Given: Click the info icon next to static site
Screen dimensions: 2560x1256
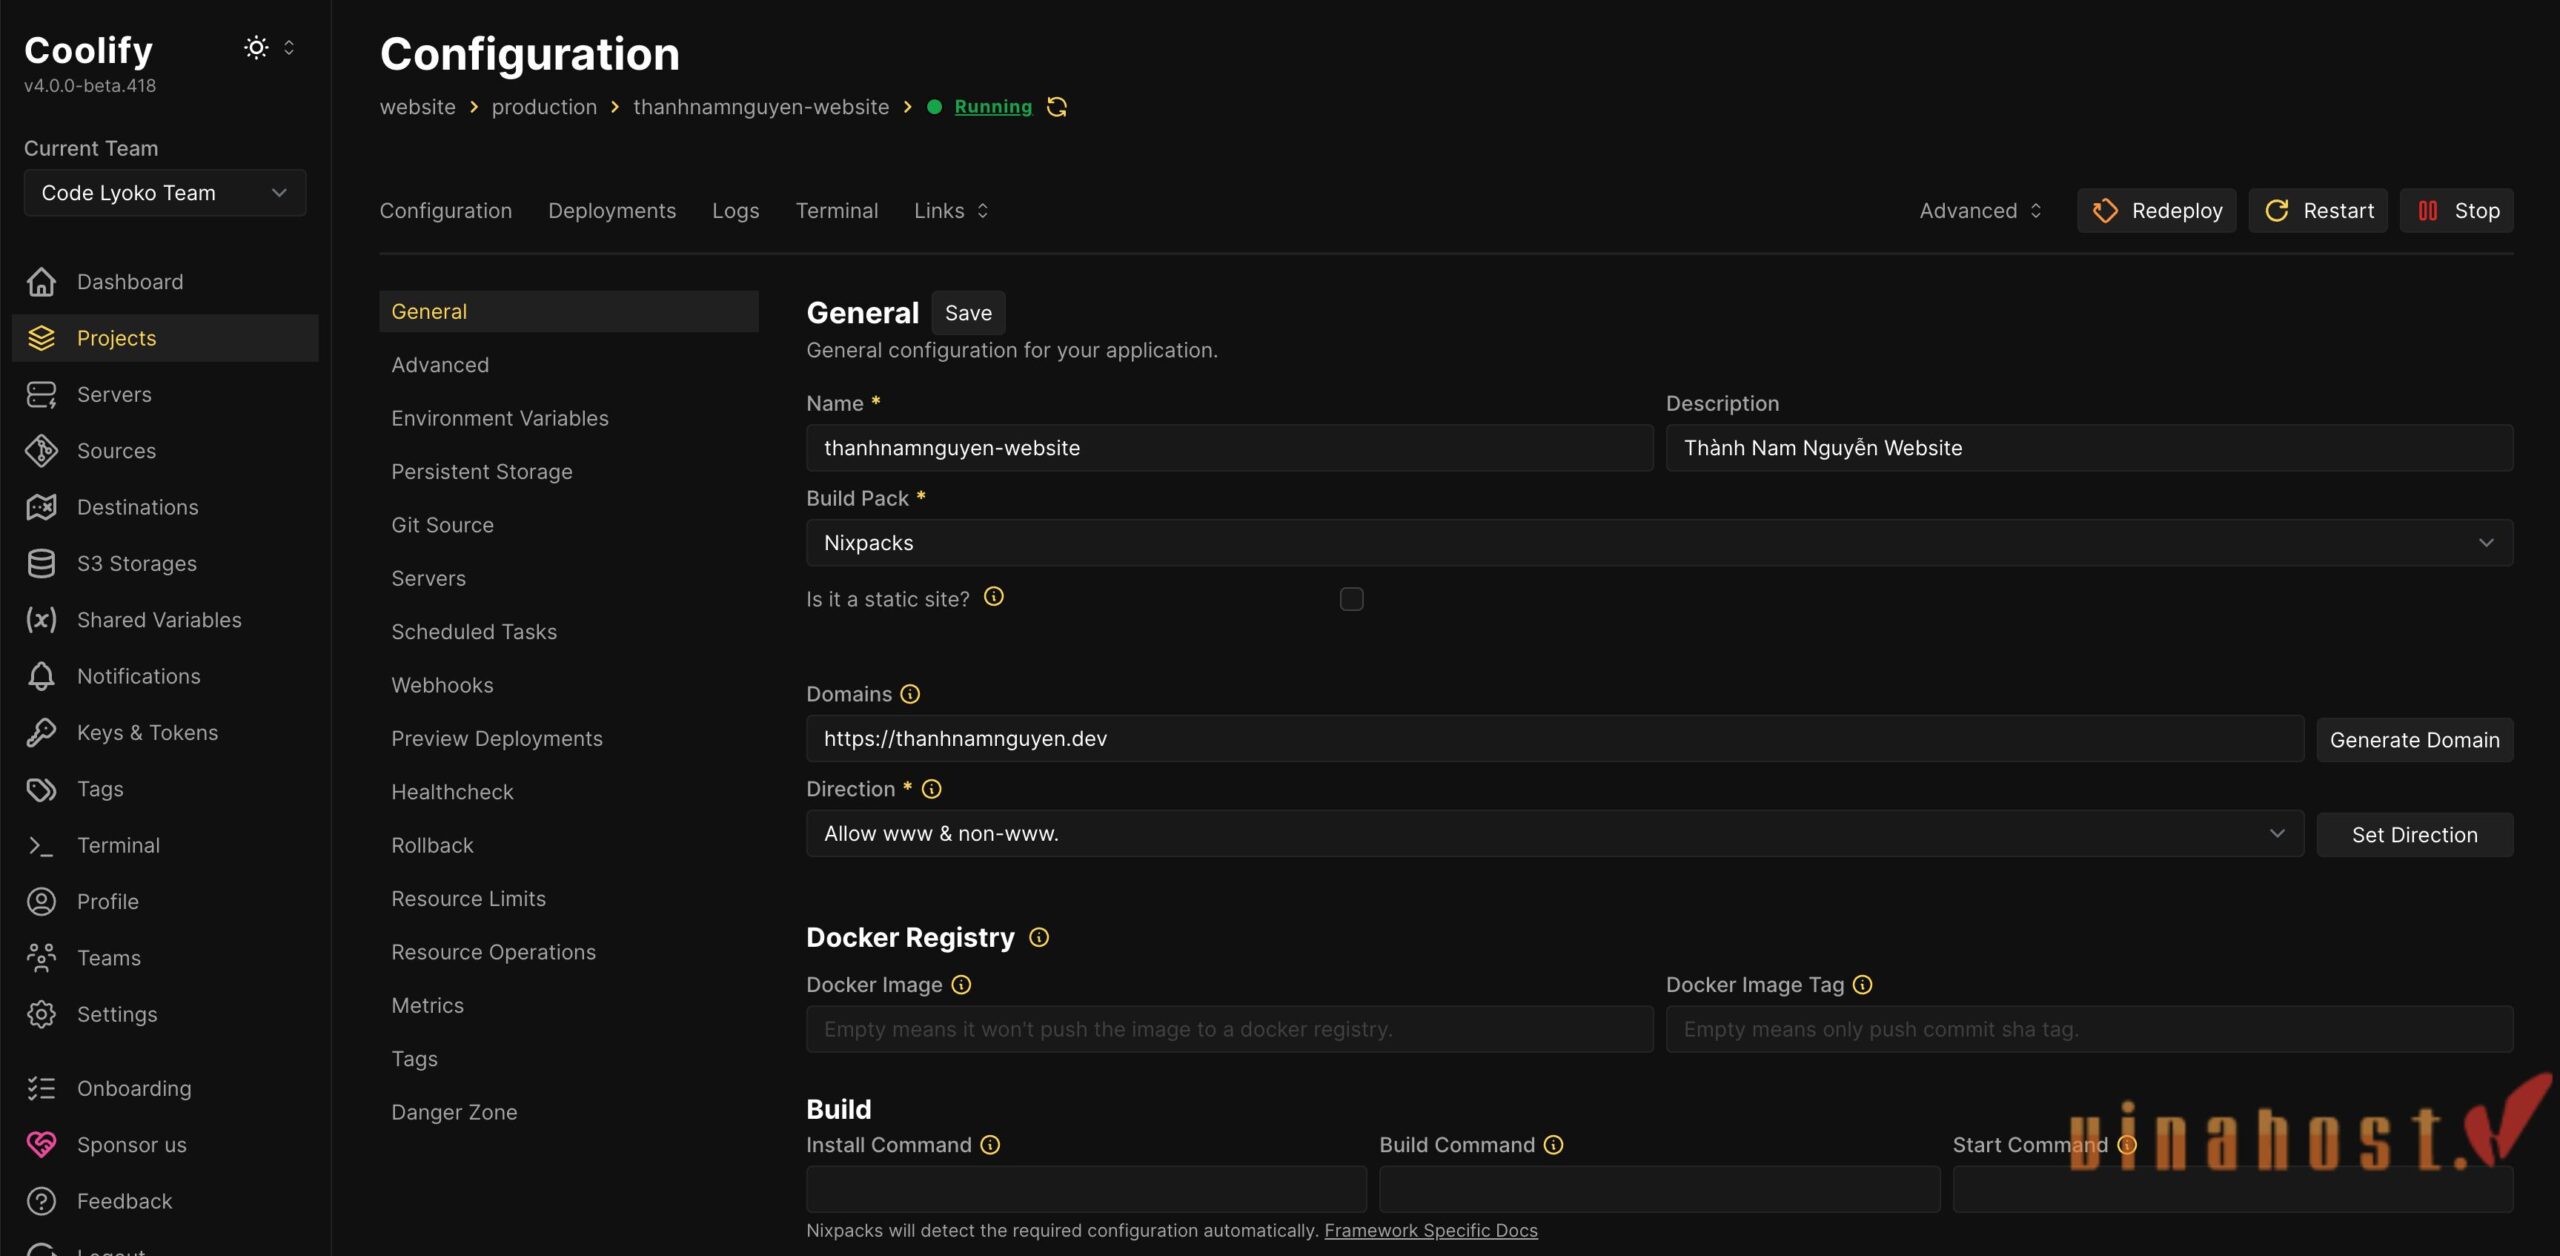Looking at the screenshot, I should (x=993, y=597).
